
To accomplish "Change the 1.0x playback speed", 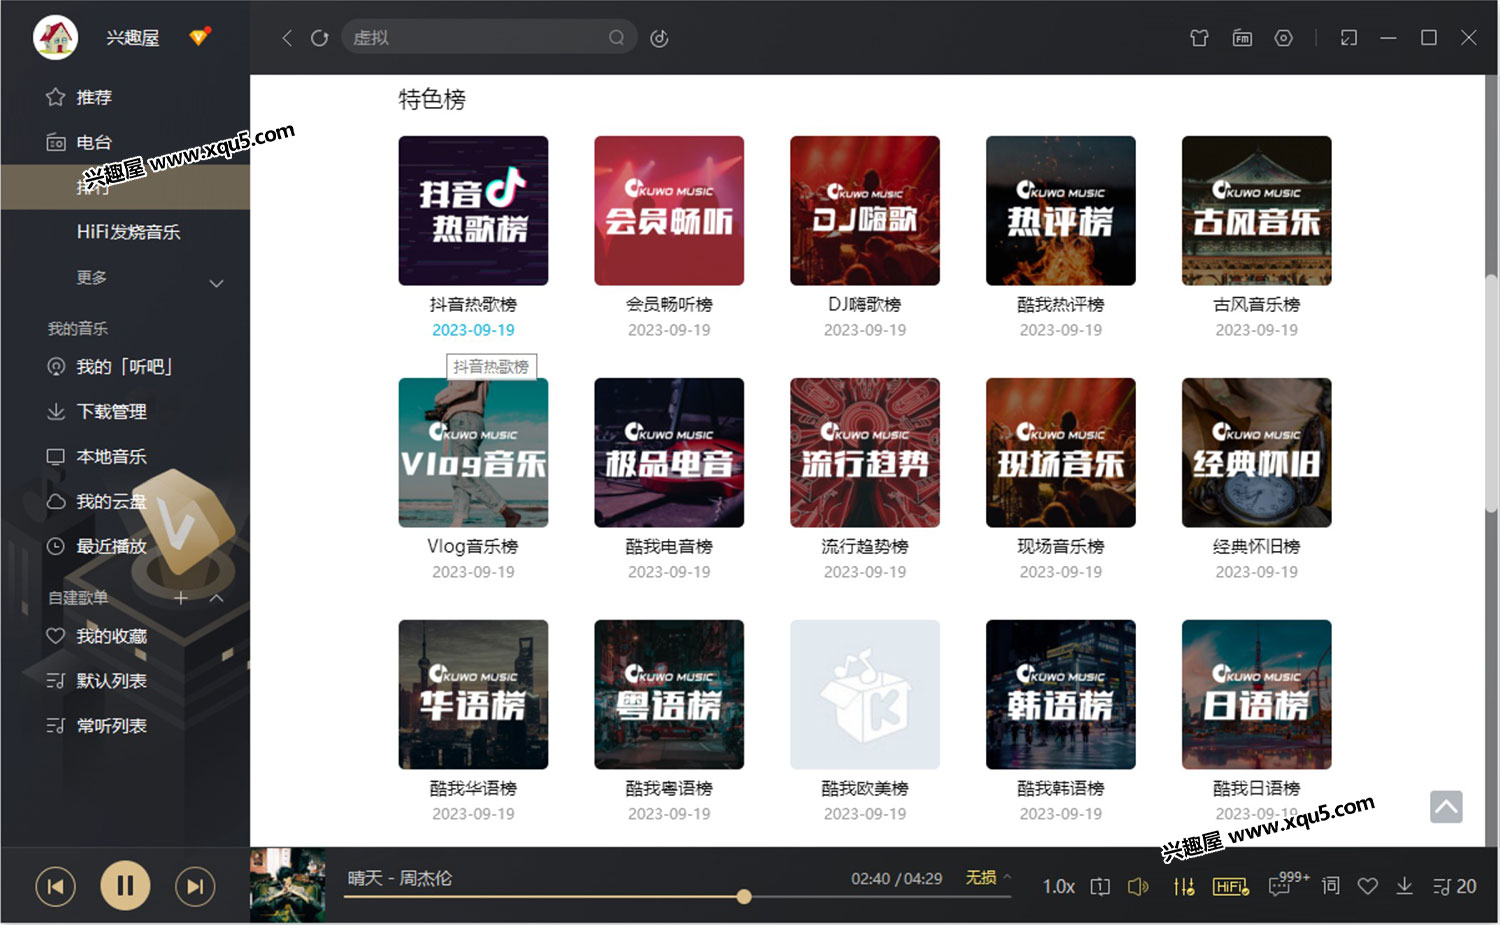I will [1058, 887].
